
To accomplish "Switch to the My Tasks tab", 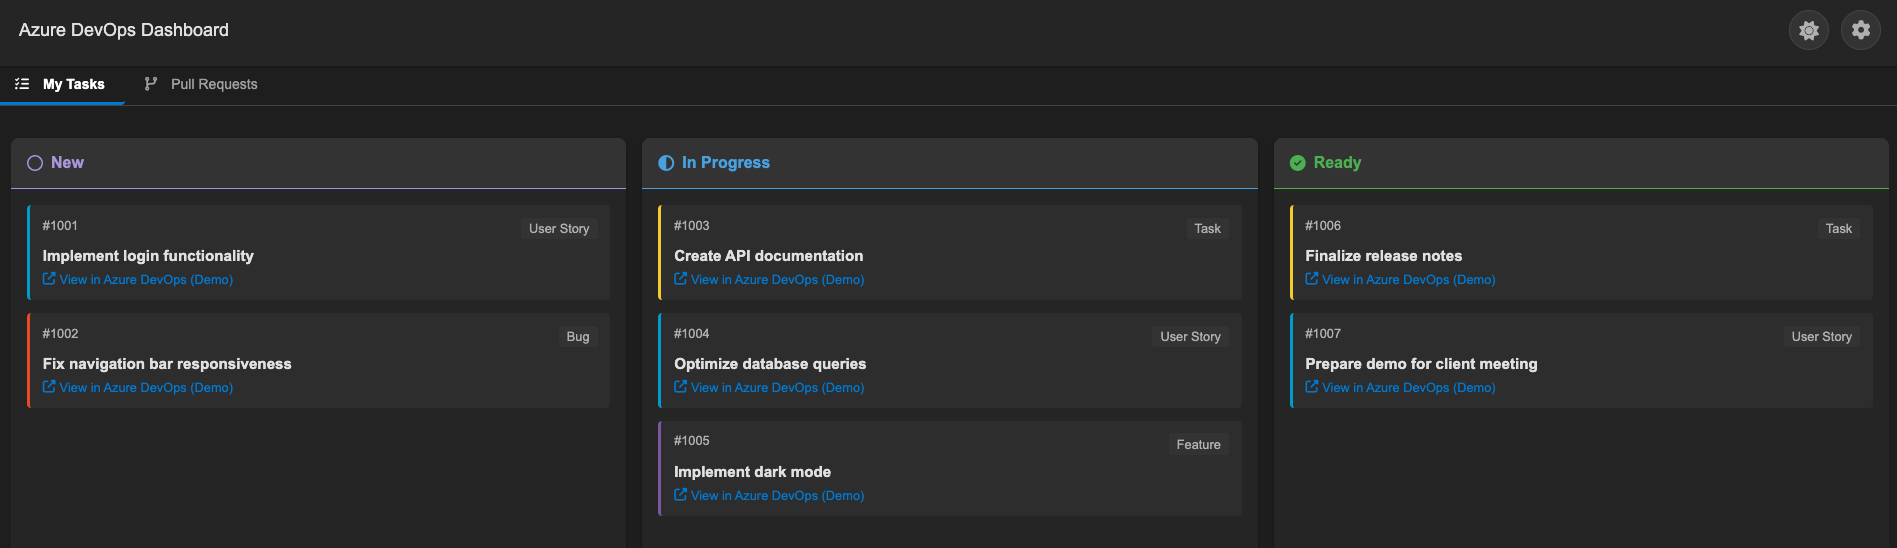I will point(61,84).
